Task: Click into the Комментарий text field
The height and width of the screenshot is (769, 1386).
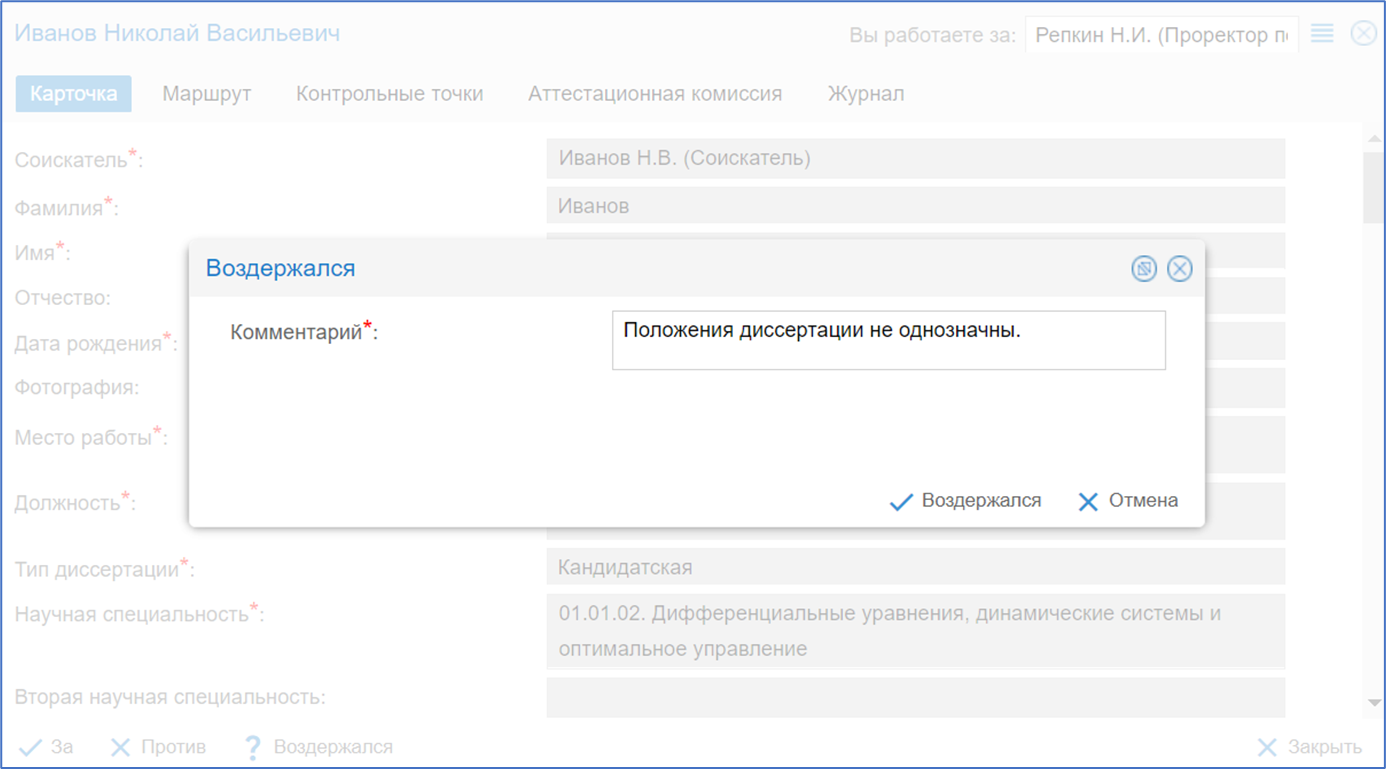Action: coord(888,341)
